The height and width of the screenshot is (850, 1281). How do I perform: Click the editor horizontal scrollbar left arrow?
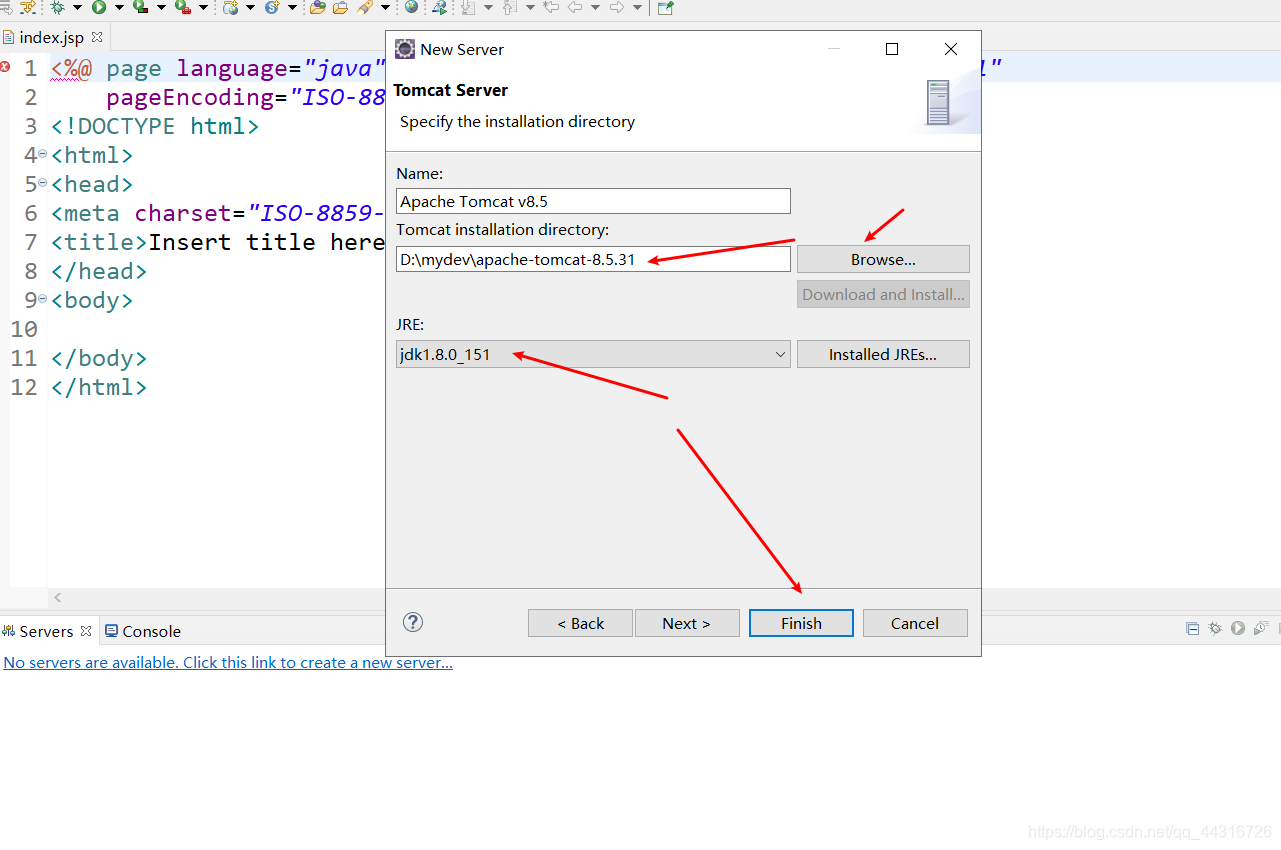pos(58,597)
